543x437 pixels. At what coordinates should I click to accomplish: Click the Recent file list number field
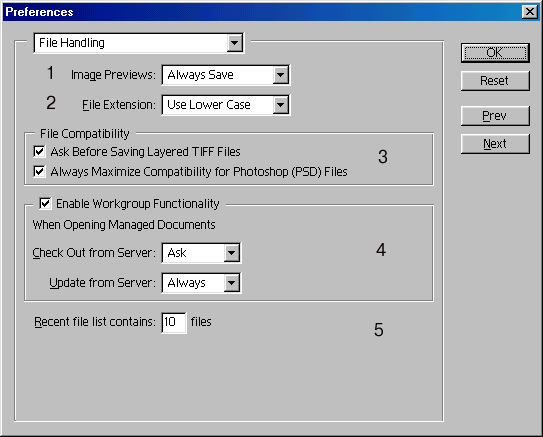coord(174,322)
